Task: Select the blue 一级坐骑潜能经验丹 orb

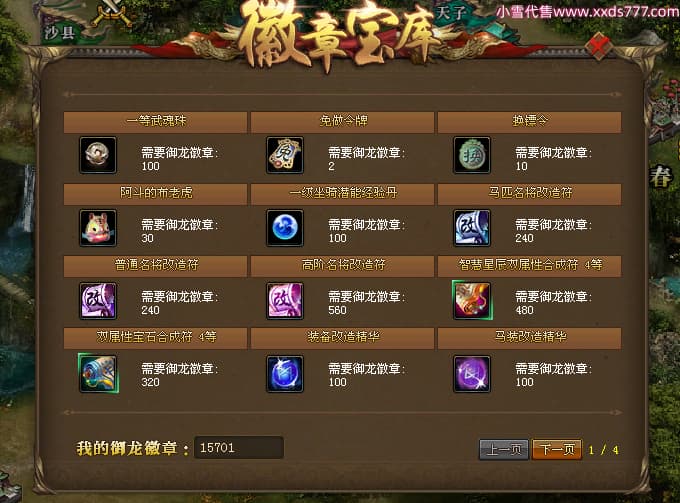Action: (285, 228)
